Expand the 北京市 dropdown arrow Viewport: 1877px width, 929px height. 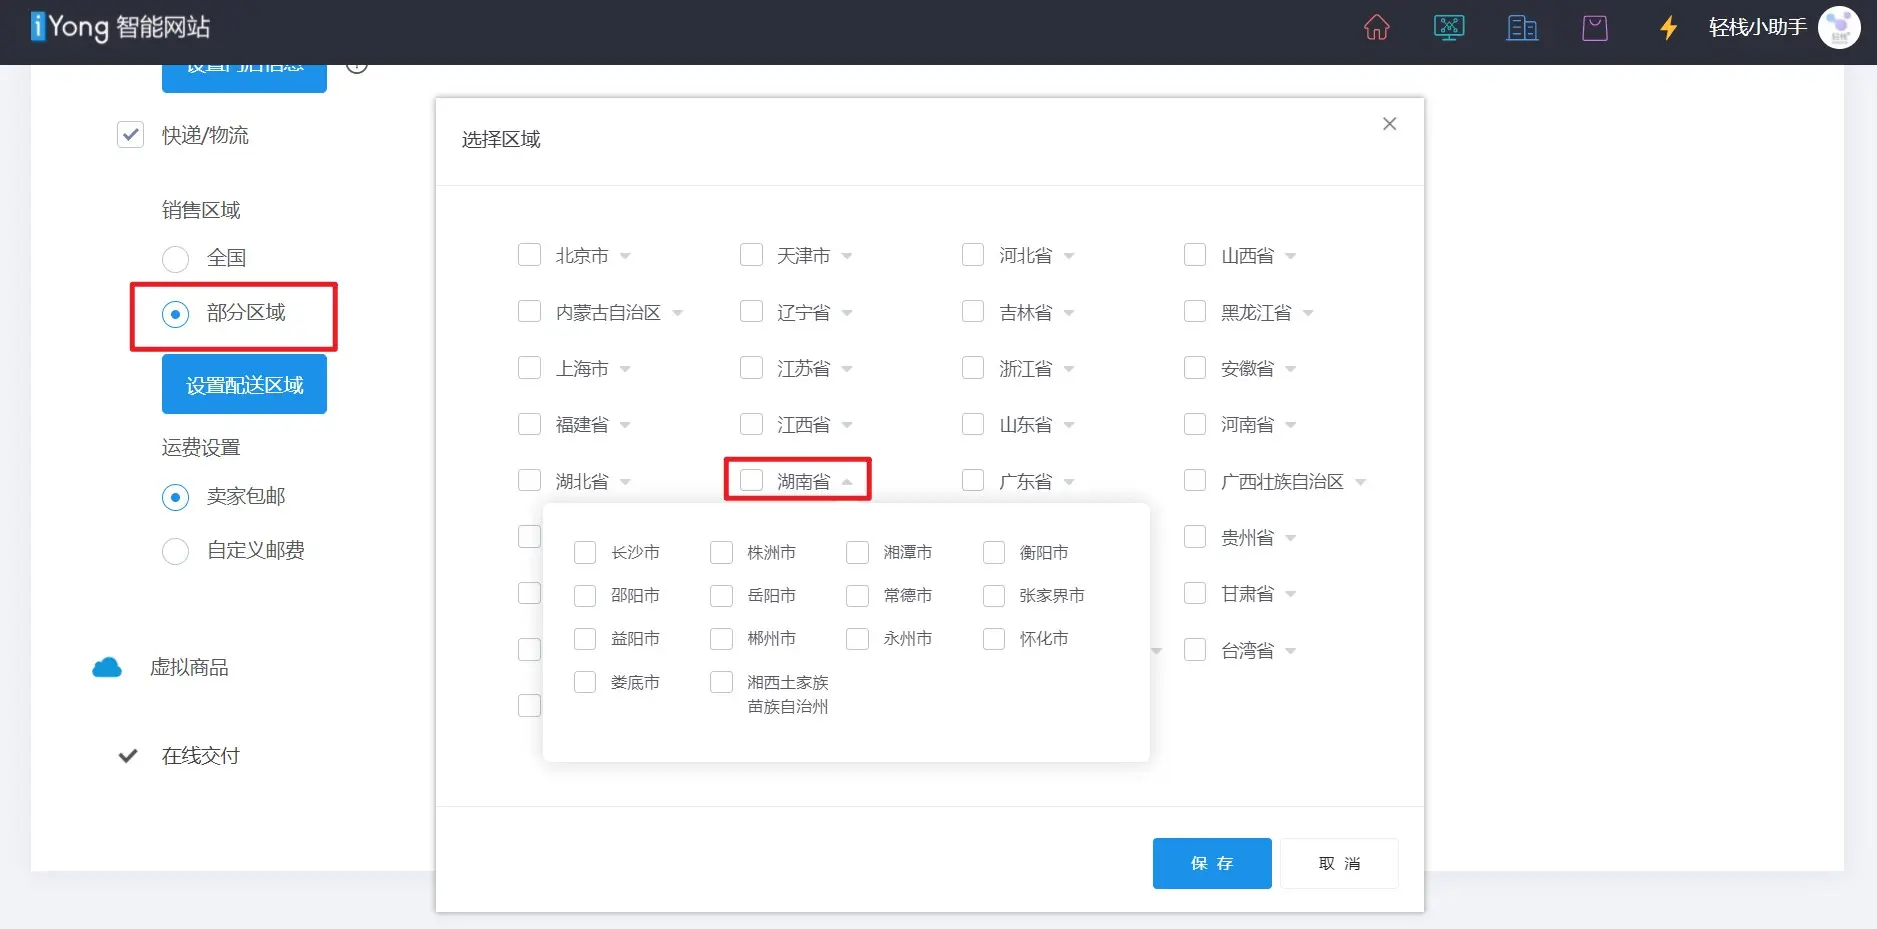pyautogui.click(x=625, y=257)
